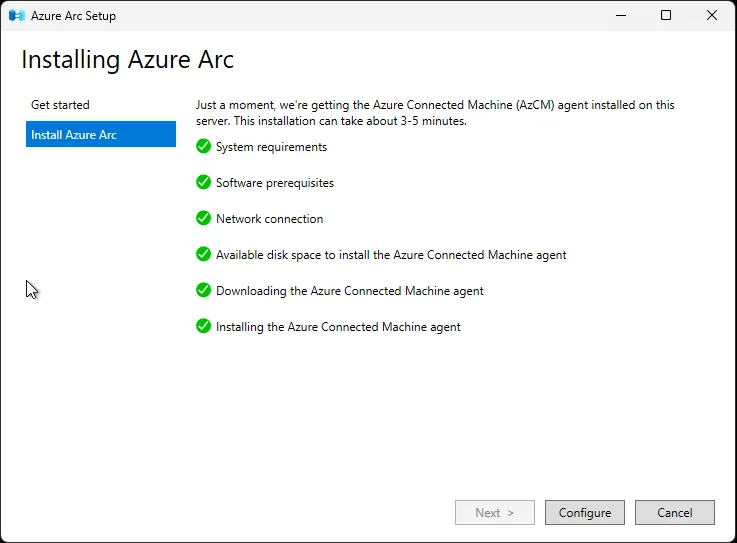The width and height of the screenshot is (737, 543).
Task: Click the Network connection green checkmark icon
Action: pyautogui.click(x=204, y=218)
